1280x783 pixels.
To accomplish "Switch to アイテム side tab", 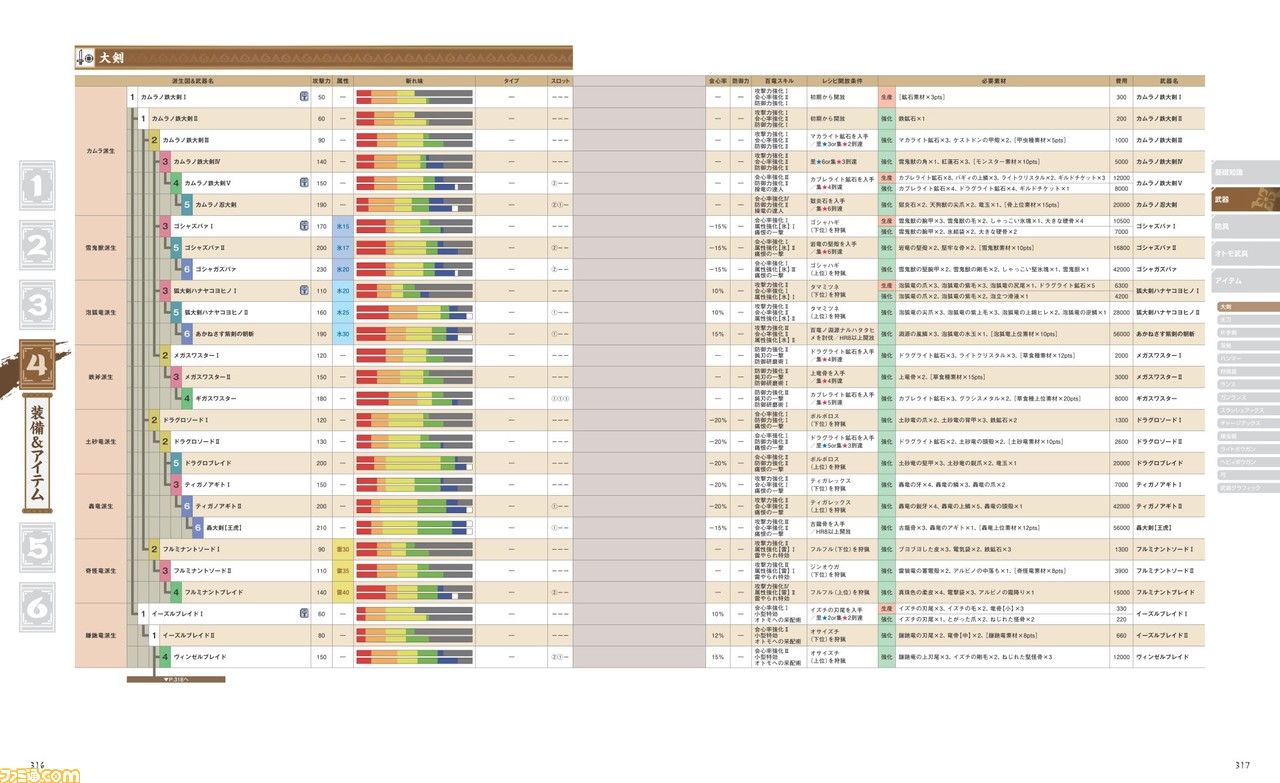I will point(1245,281).
